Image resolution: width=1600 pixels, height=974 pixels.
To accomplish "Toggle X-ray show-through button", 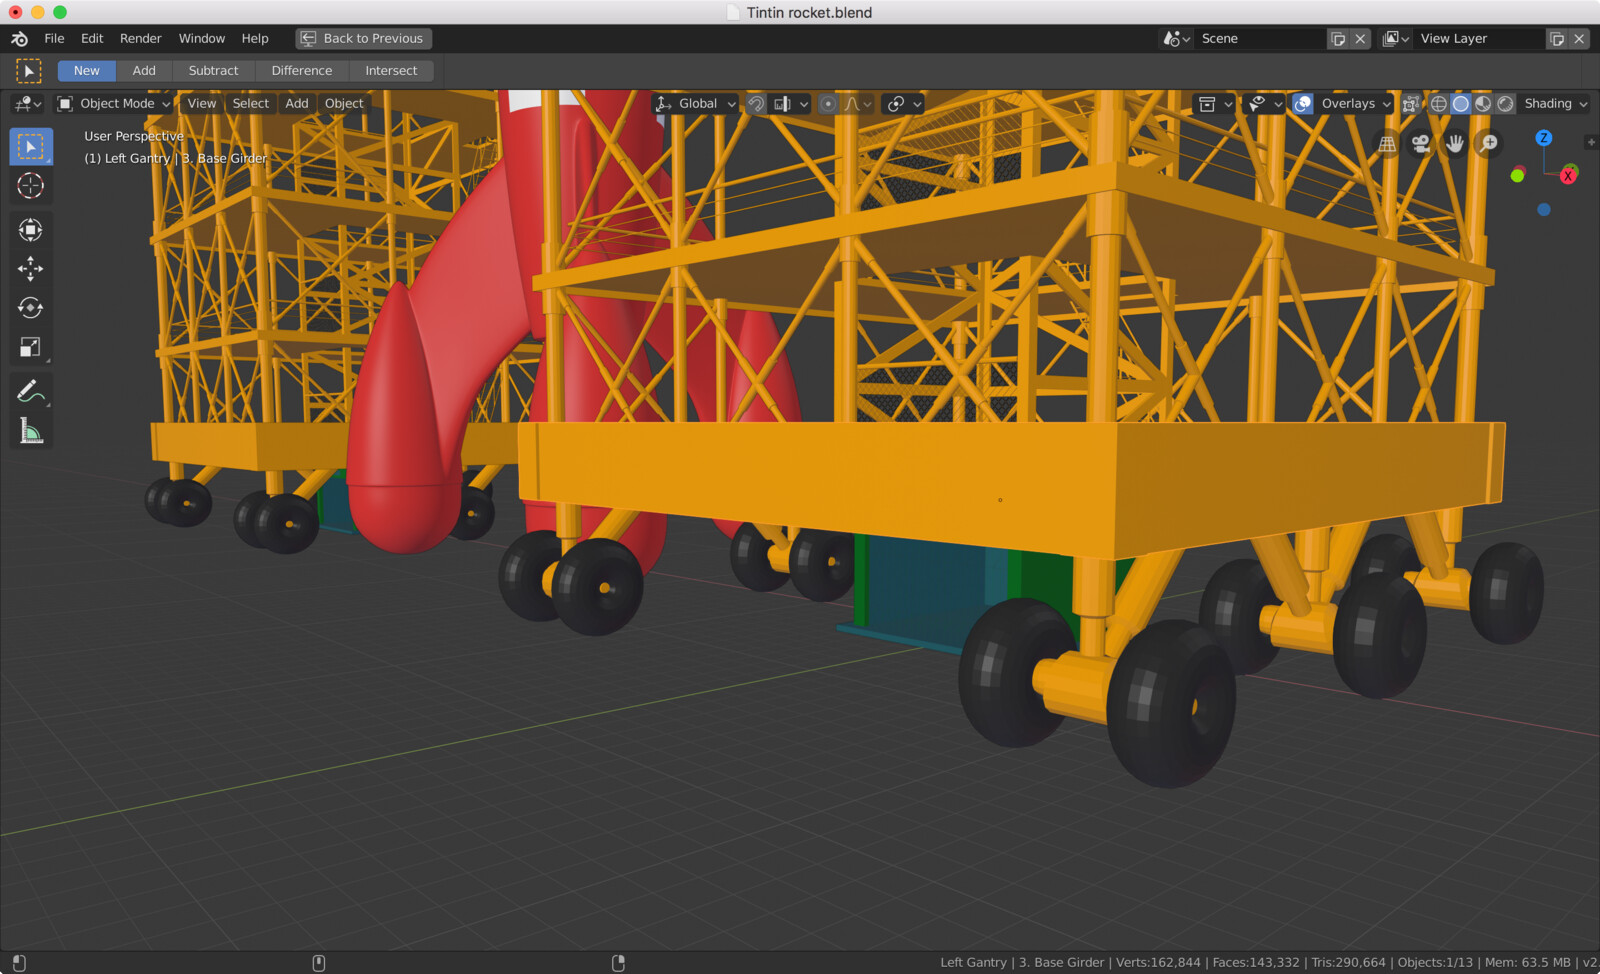I will [1410, 103].
